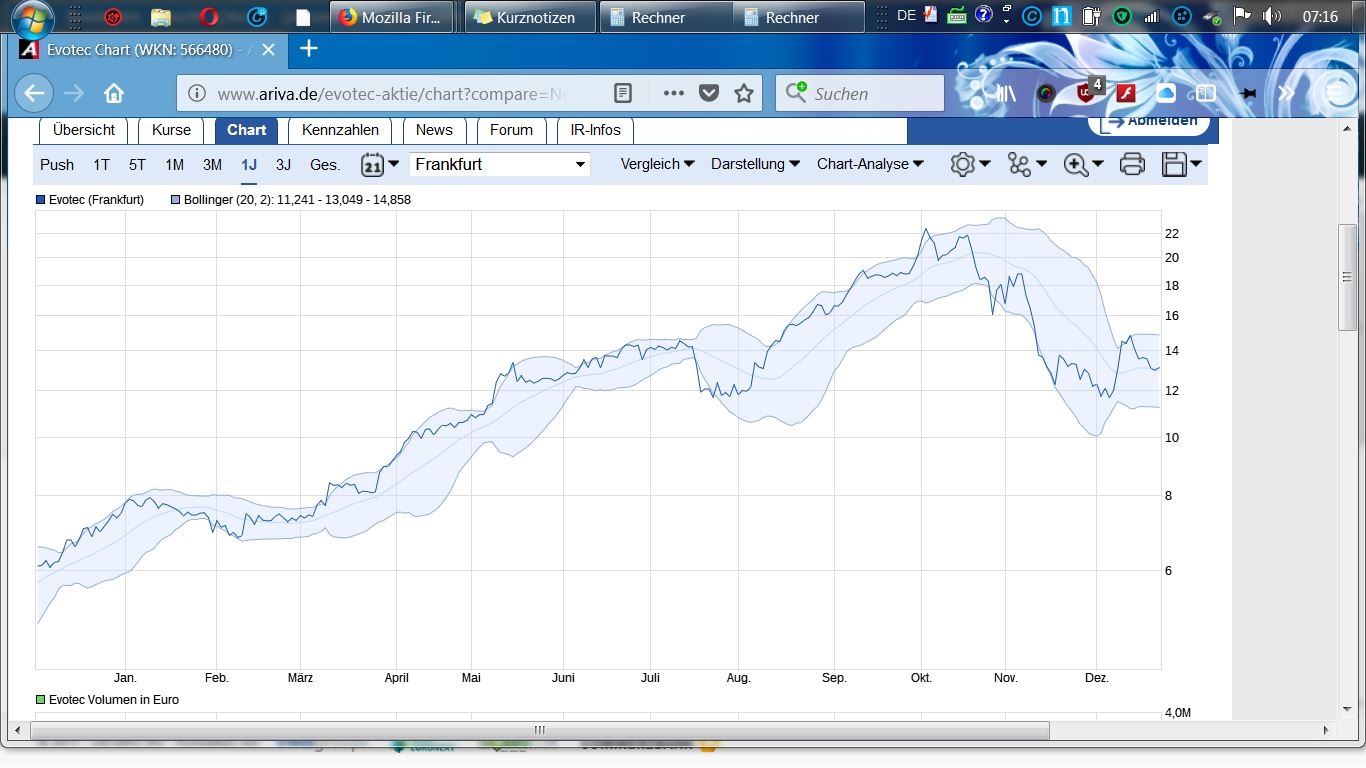
Task: Click the Evotec (Frankfurt) legend square
Action: [x=40, y=199]
